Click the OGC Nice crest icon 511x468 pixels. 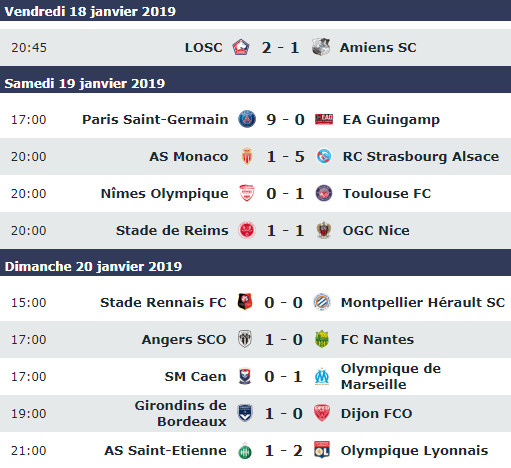(x=324, y=230)
